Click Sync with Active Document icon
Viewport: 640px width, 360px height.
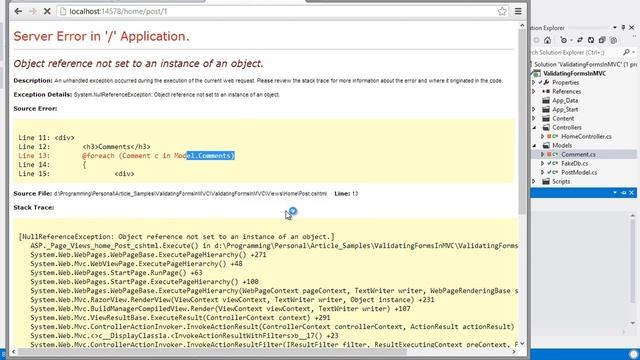coord(580,40)
